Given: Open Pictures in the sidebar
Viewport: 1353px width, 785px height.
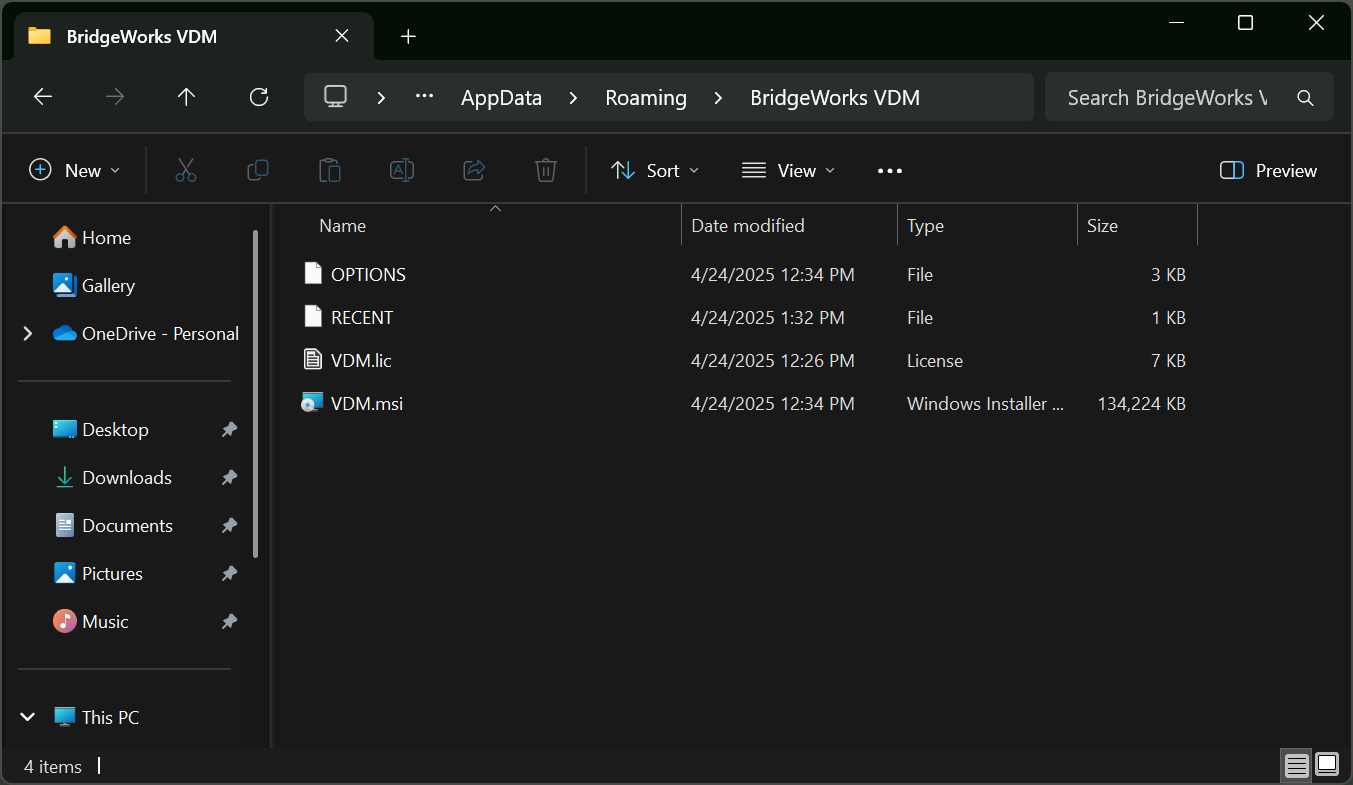Looking at the screenshot, I should 97,574.
